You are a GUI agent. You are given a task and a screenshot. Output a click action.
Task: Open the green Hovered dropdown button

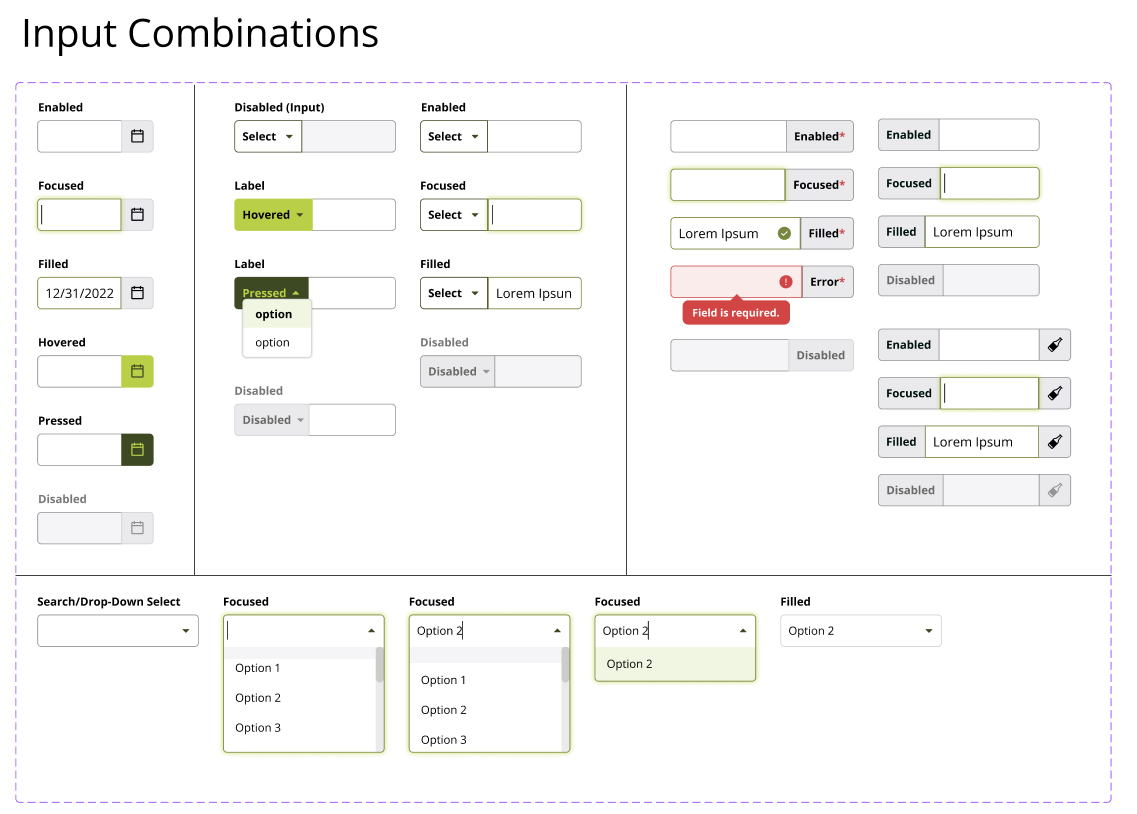[x=273, y=215]
